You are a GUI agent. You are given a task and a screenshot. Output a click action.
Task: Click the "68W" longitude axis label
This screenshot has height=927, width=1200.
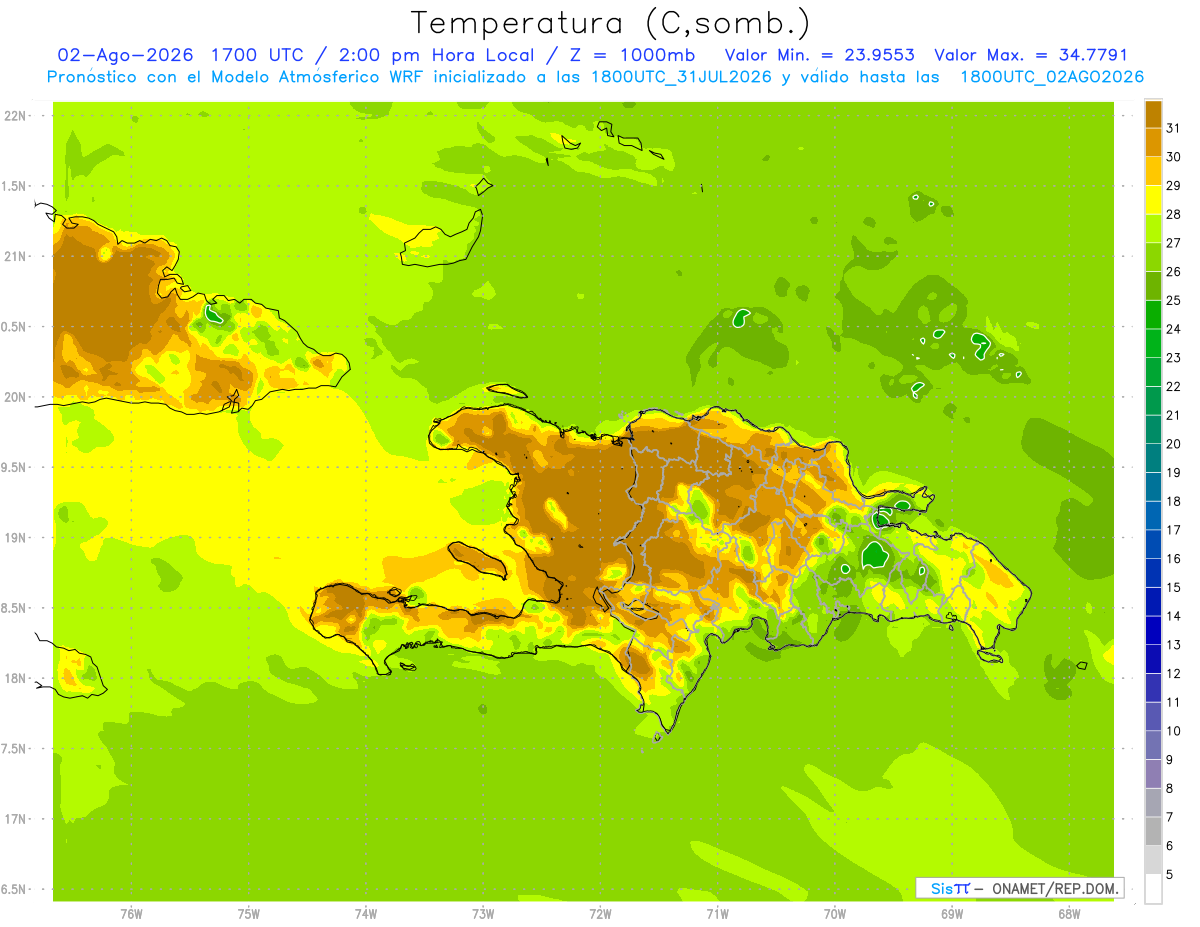tap(1069, 914)
